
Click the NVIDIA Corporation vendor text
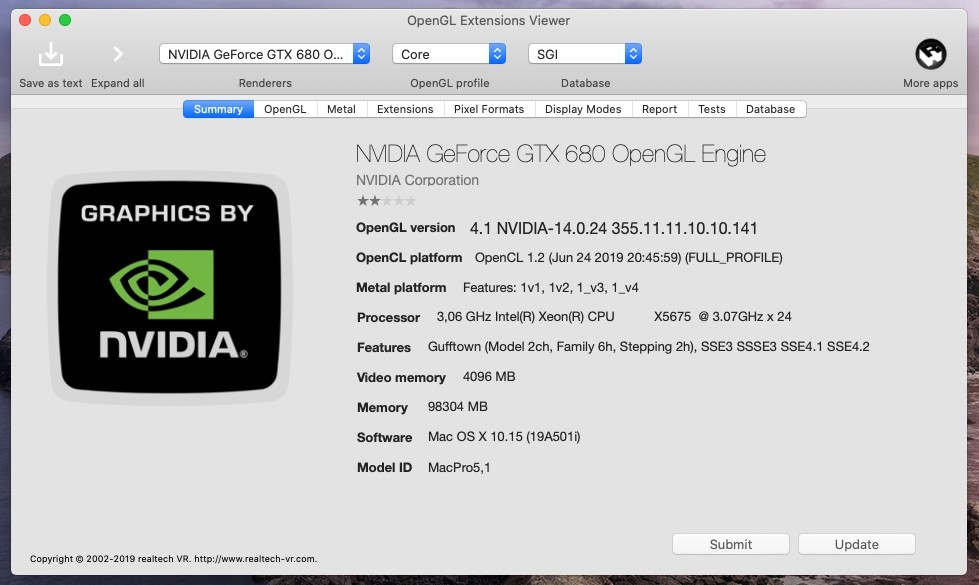417,180
